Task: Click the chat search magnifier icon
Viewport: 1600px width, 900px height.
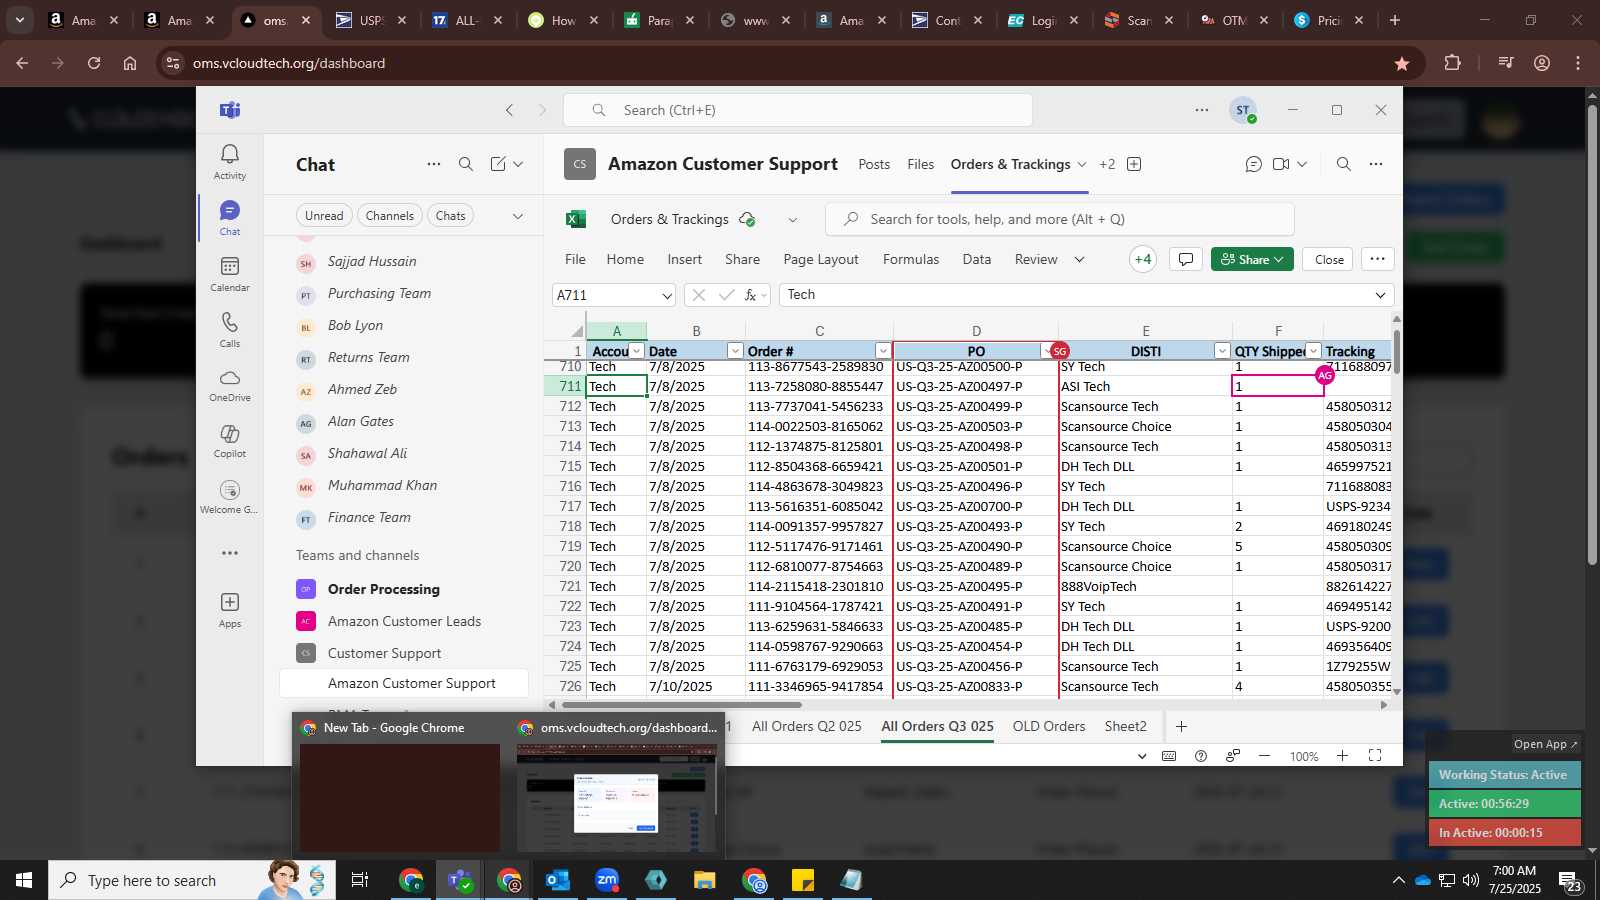Action: (466, 164)
